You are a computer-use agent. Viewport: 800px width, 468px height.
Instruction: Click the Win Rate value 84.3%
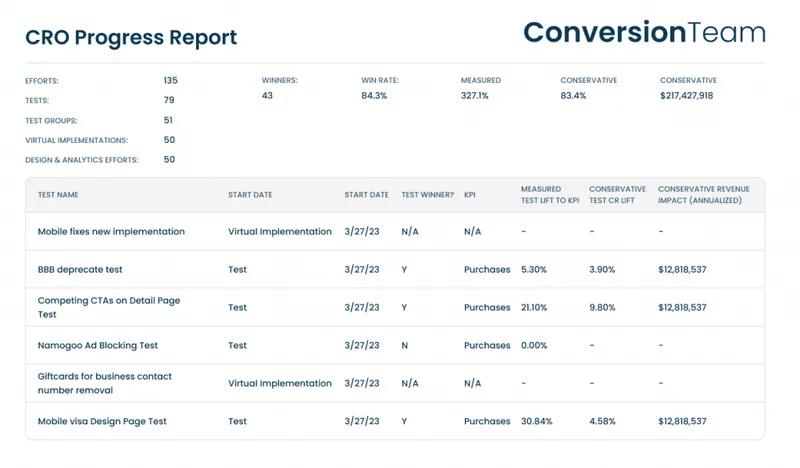pyautogui.click(x=374, y=95)
